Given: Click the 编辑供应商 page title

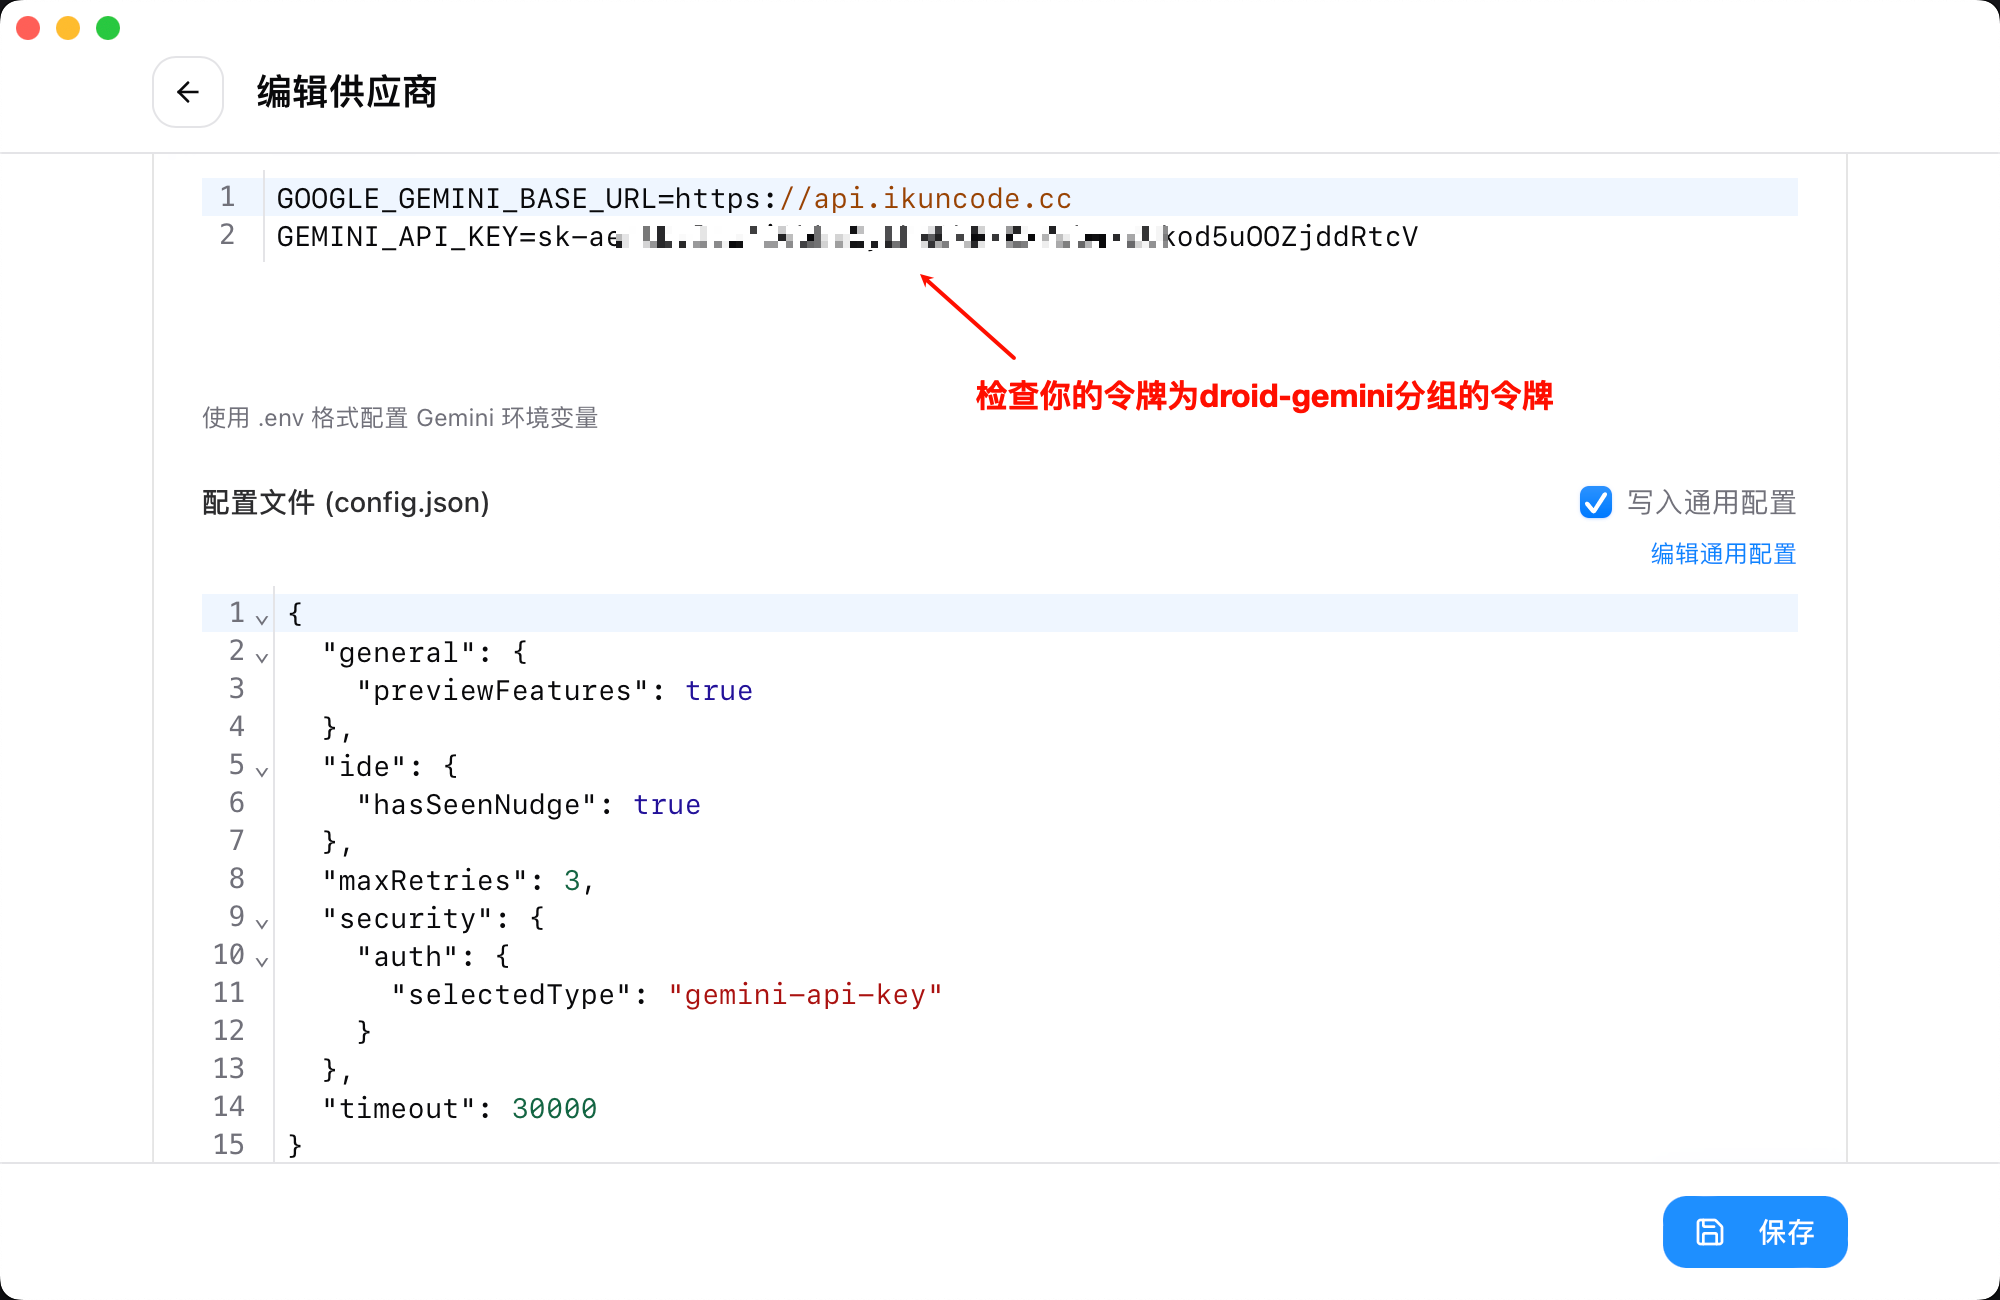Looking at the screenshot, I should (344, 92).
